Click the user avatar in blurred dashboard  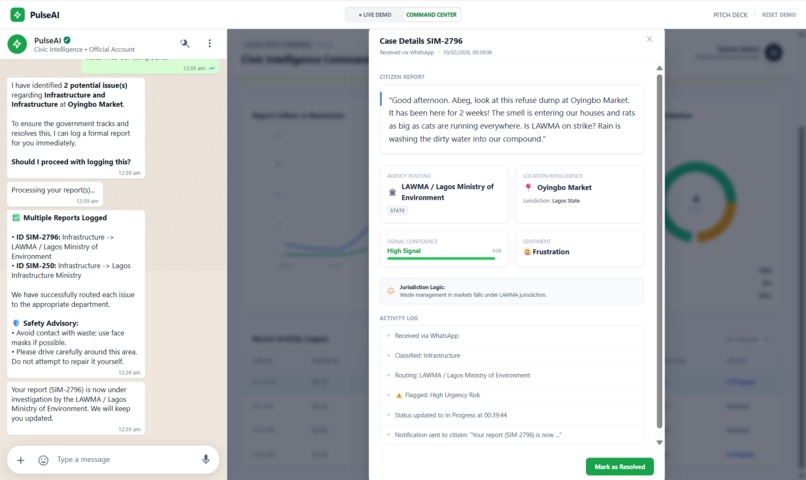pyautogui.click(x=773, y=52)
